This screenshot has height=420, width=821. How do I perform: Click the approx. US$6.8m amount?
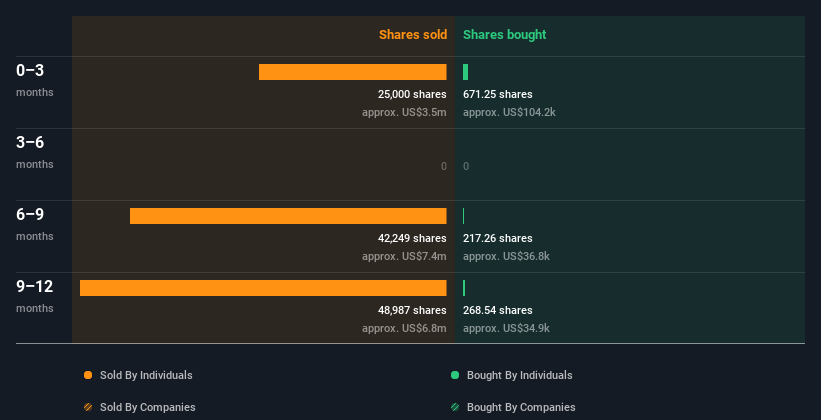(x=404, y=328)
